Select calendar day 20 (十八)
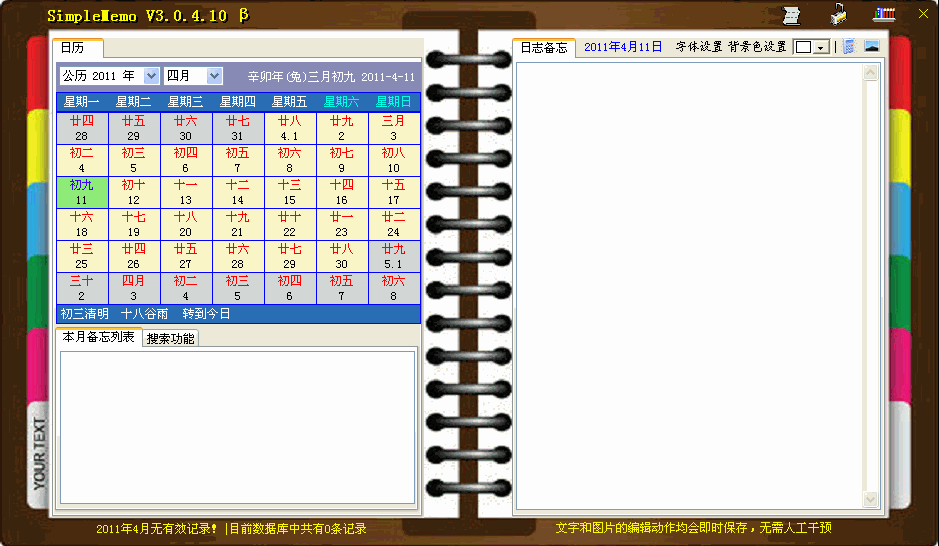The width and height of the screenshot is (939, 546). click(186, 224)
